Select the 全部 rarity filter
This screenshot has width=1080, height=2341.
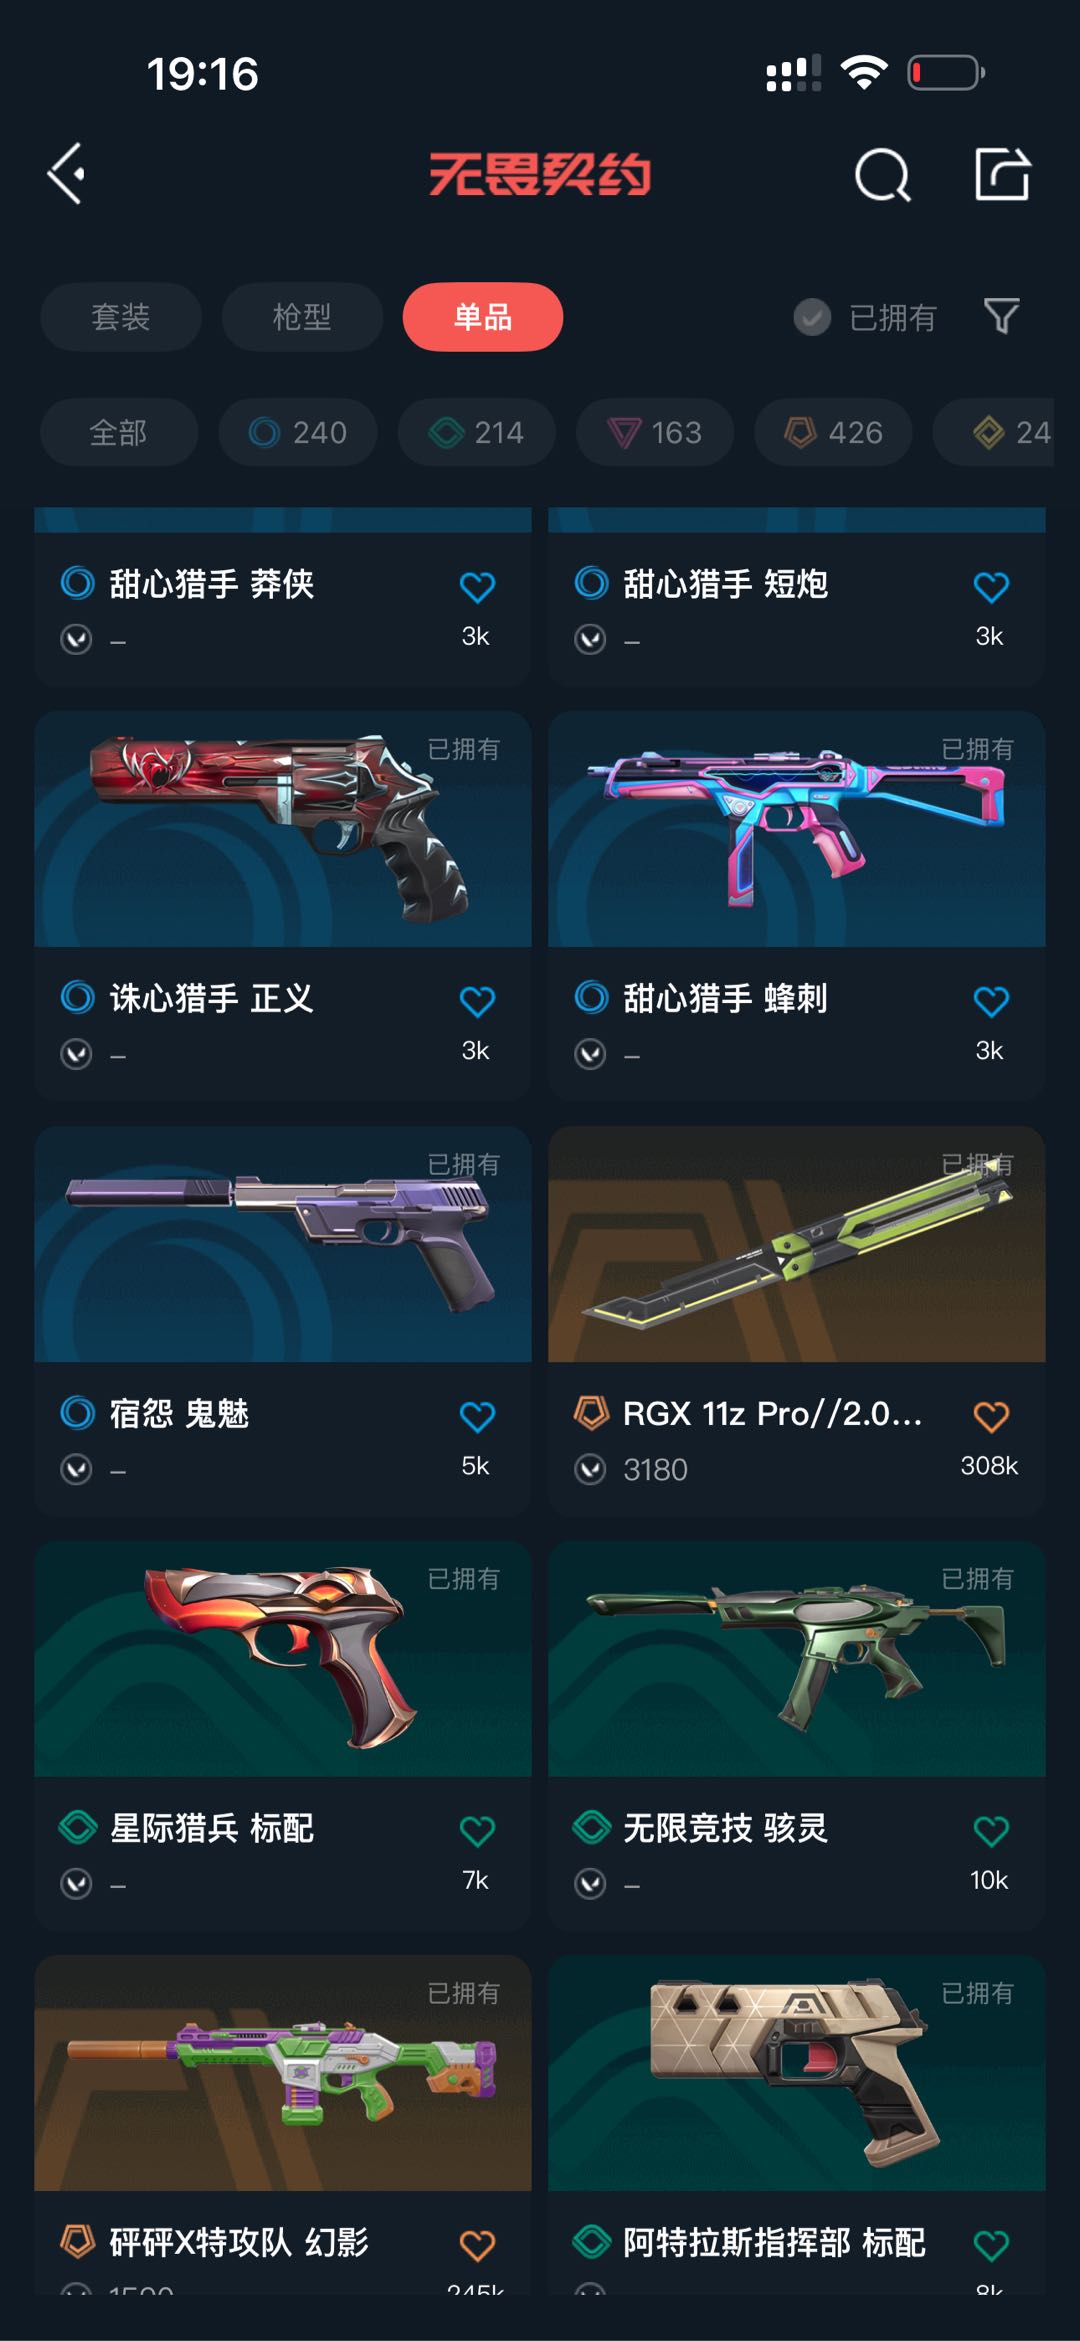coord(119,432)
